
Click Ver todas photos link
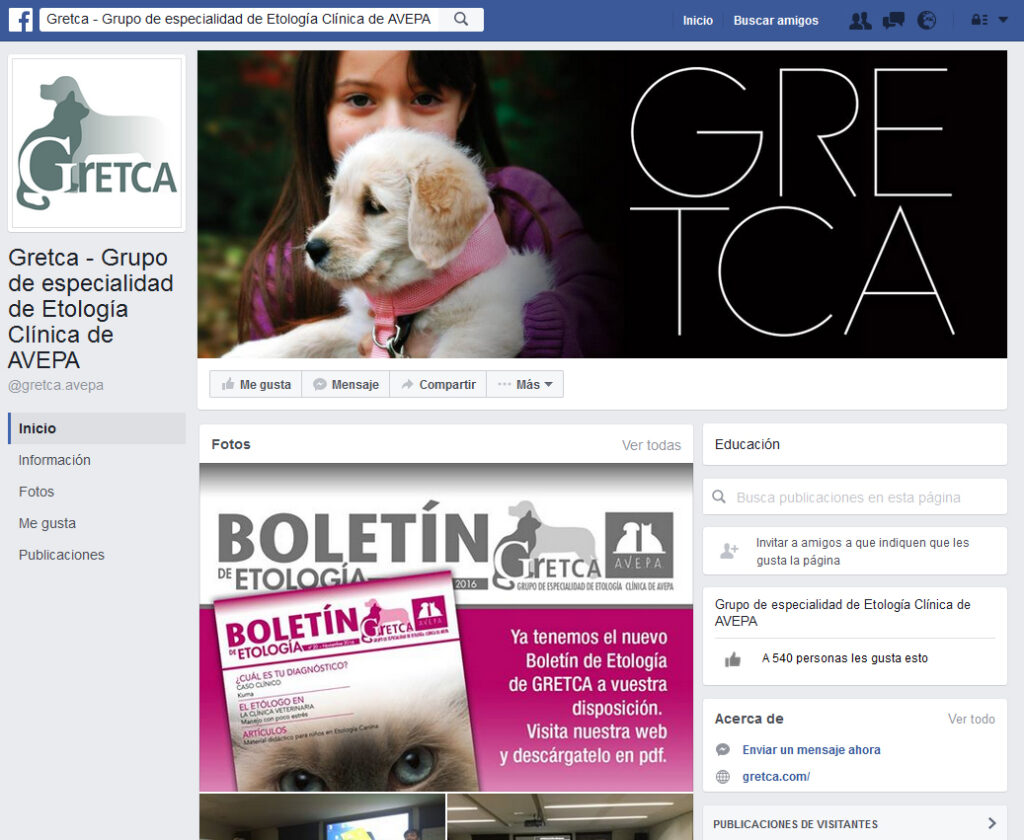tap(651, 445)
